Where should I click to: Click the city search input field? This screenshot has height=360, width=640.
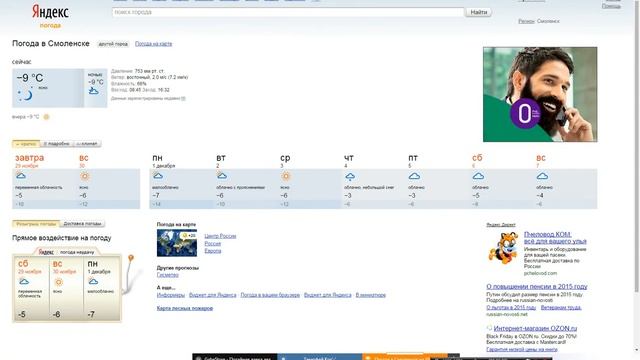click(288, 12)
